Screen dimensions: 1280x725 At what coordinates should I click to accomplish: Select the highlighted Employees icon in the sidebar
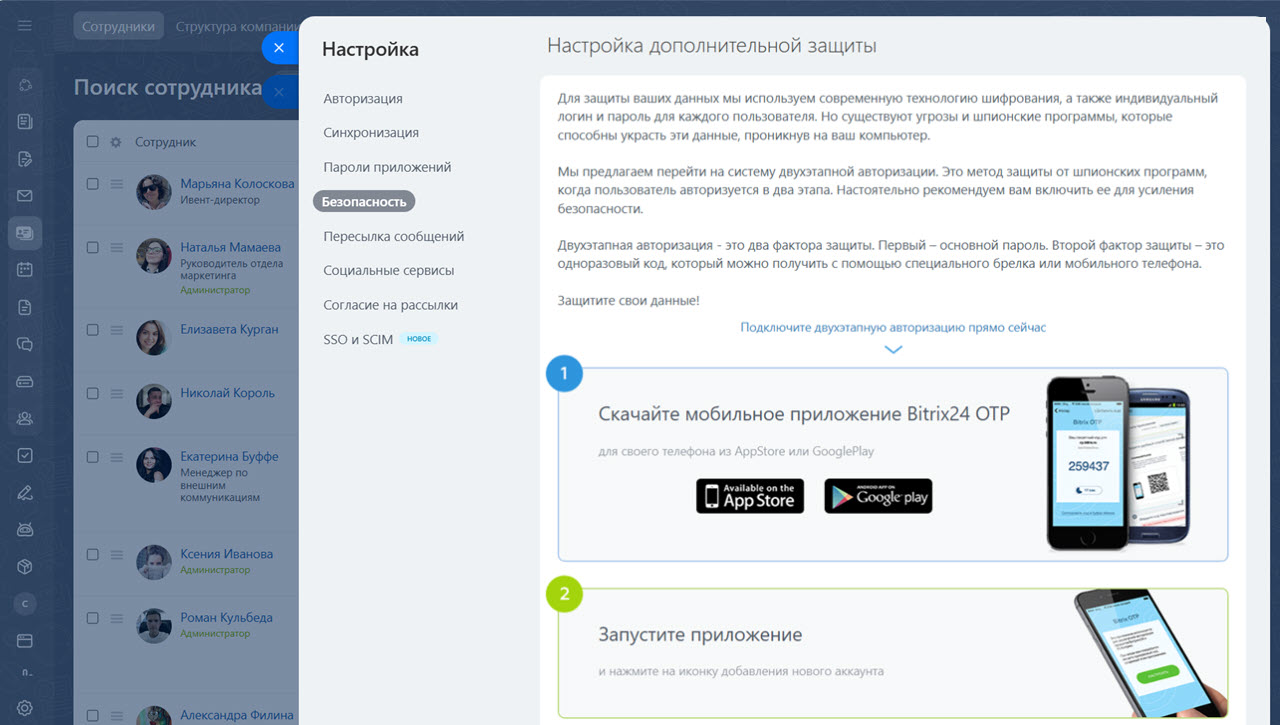[x=24, y=232]
